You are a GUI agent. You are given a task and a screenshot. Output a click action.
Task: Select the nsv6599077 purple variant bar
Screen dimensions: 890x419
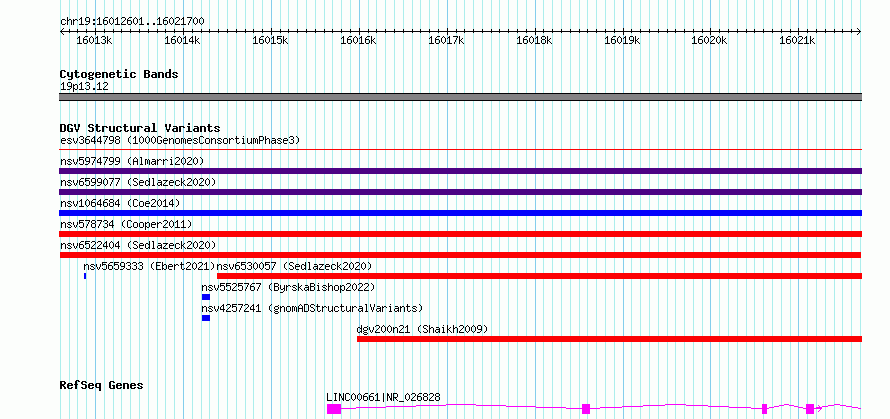(x=460, y=192)
